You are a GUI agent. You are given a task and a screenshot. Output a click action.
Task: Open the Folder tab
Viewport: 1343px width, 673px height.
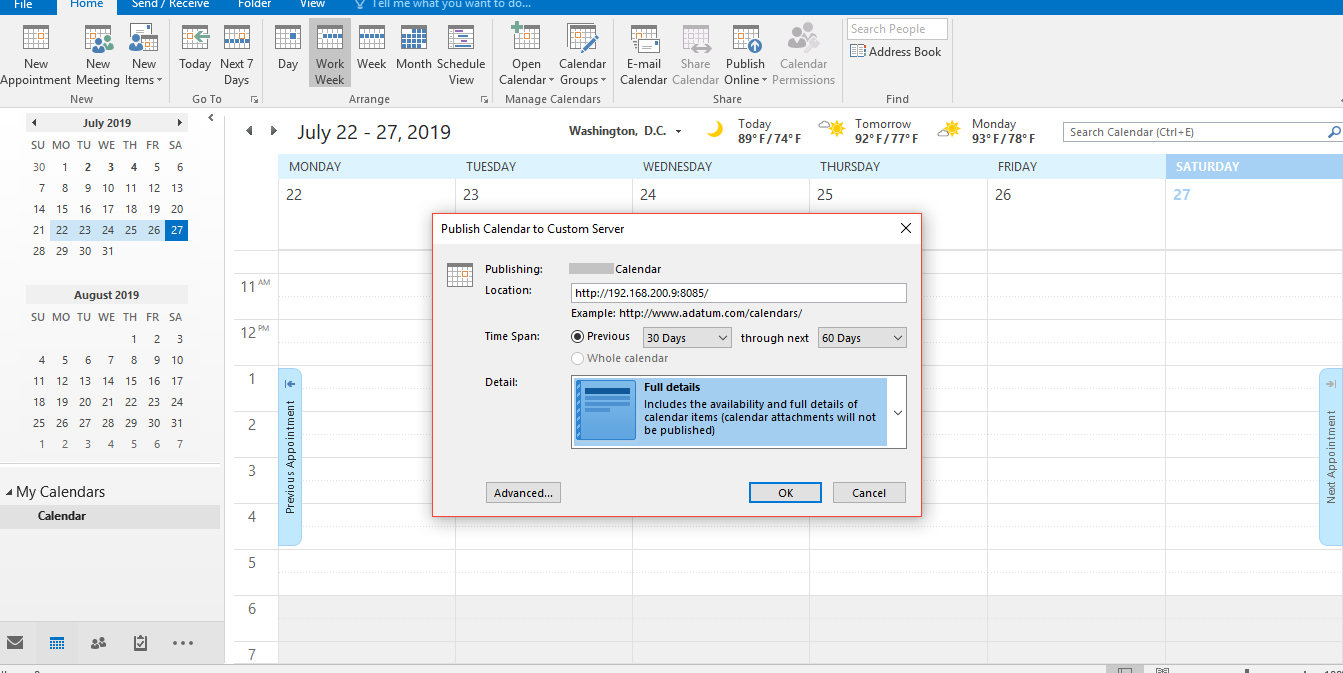(254, 5)
